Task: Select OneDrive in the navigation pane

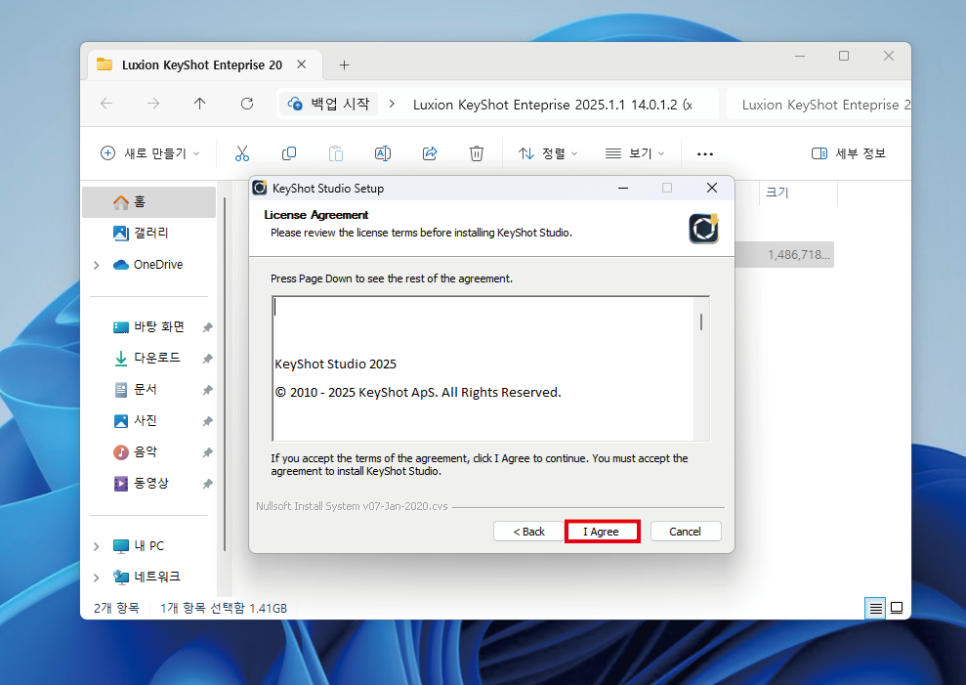Action: click(x=149, y=264)
